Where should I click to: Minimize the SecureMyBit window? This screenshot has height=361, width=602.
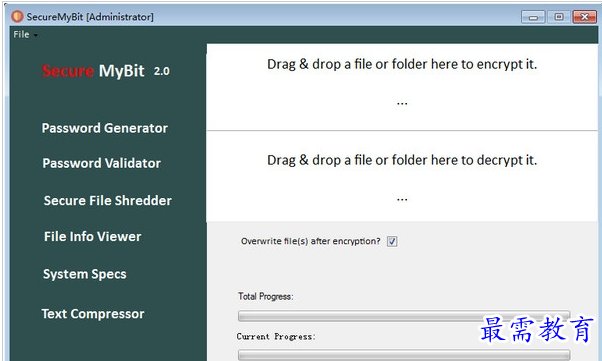533,17
